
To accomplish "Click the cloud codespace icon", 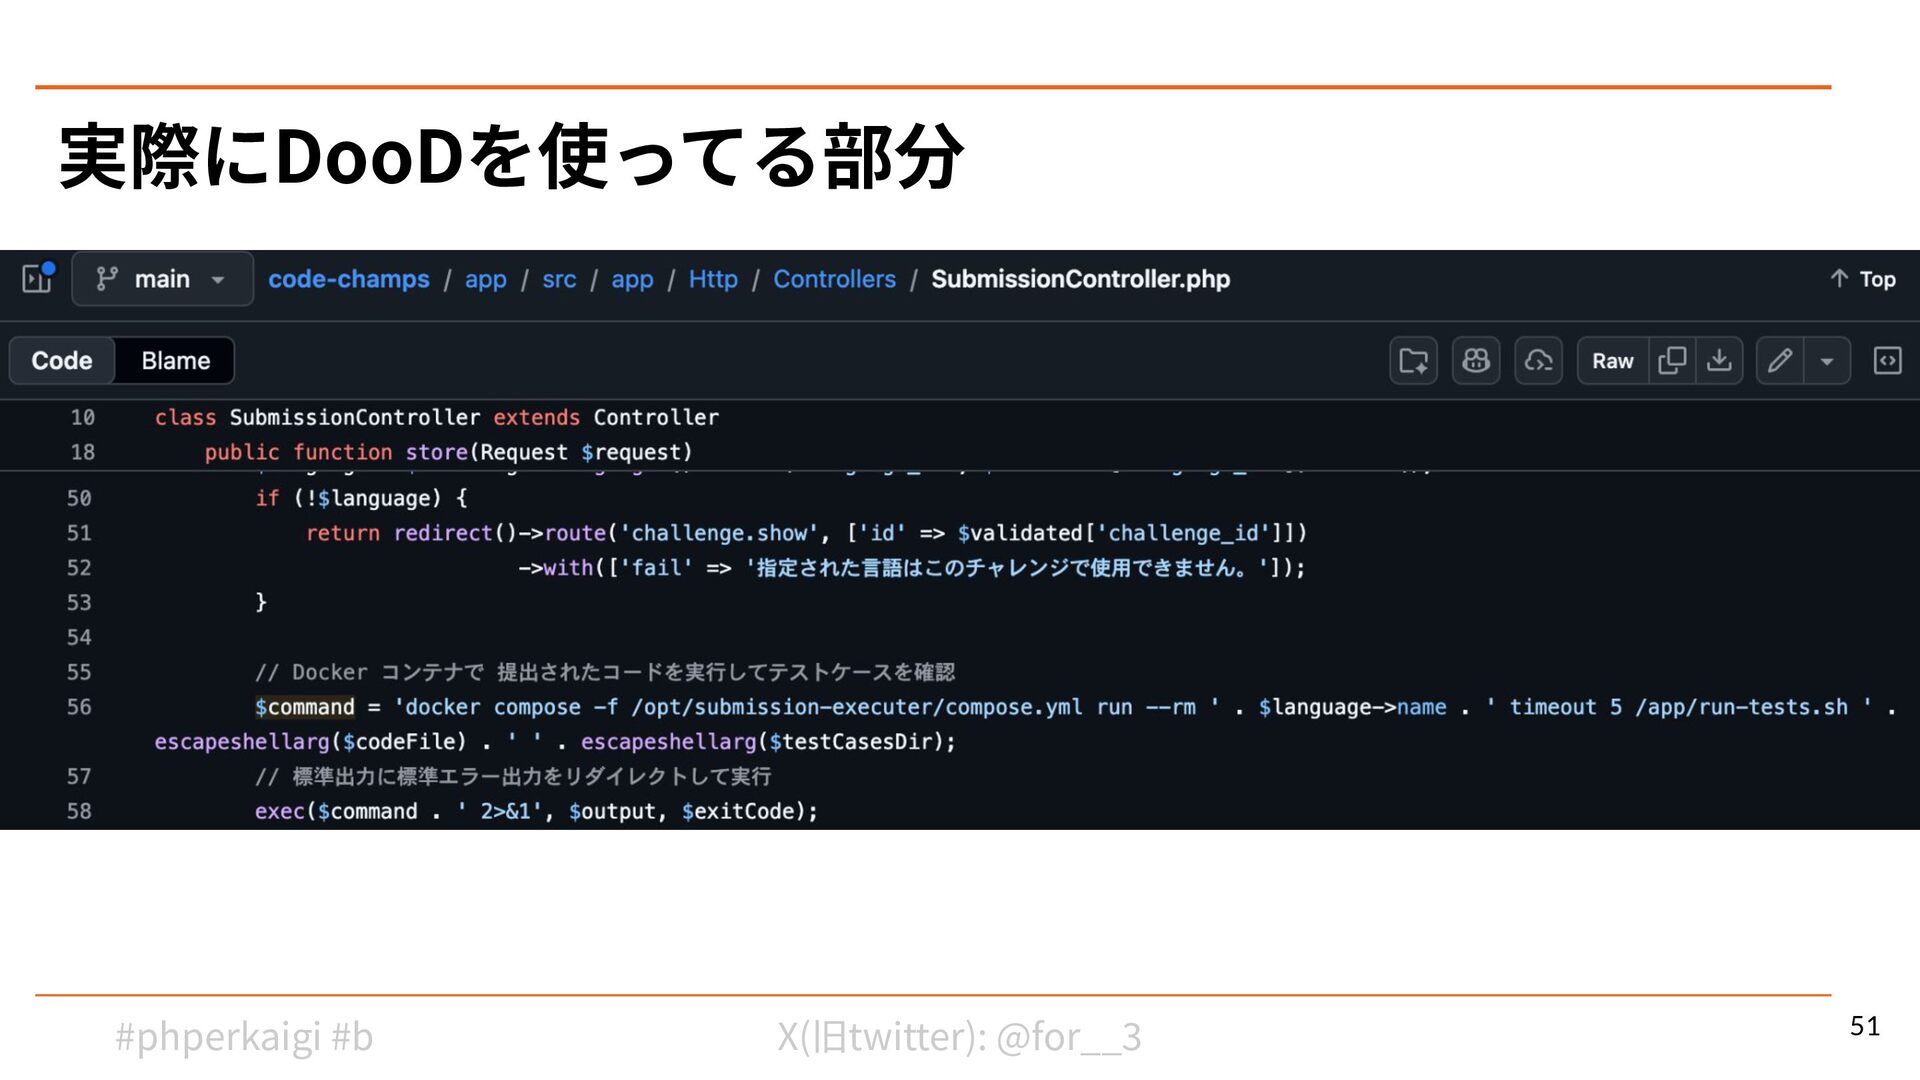I will (x=1538, y=361).
